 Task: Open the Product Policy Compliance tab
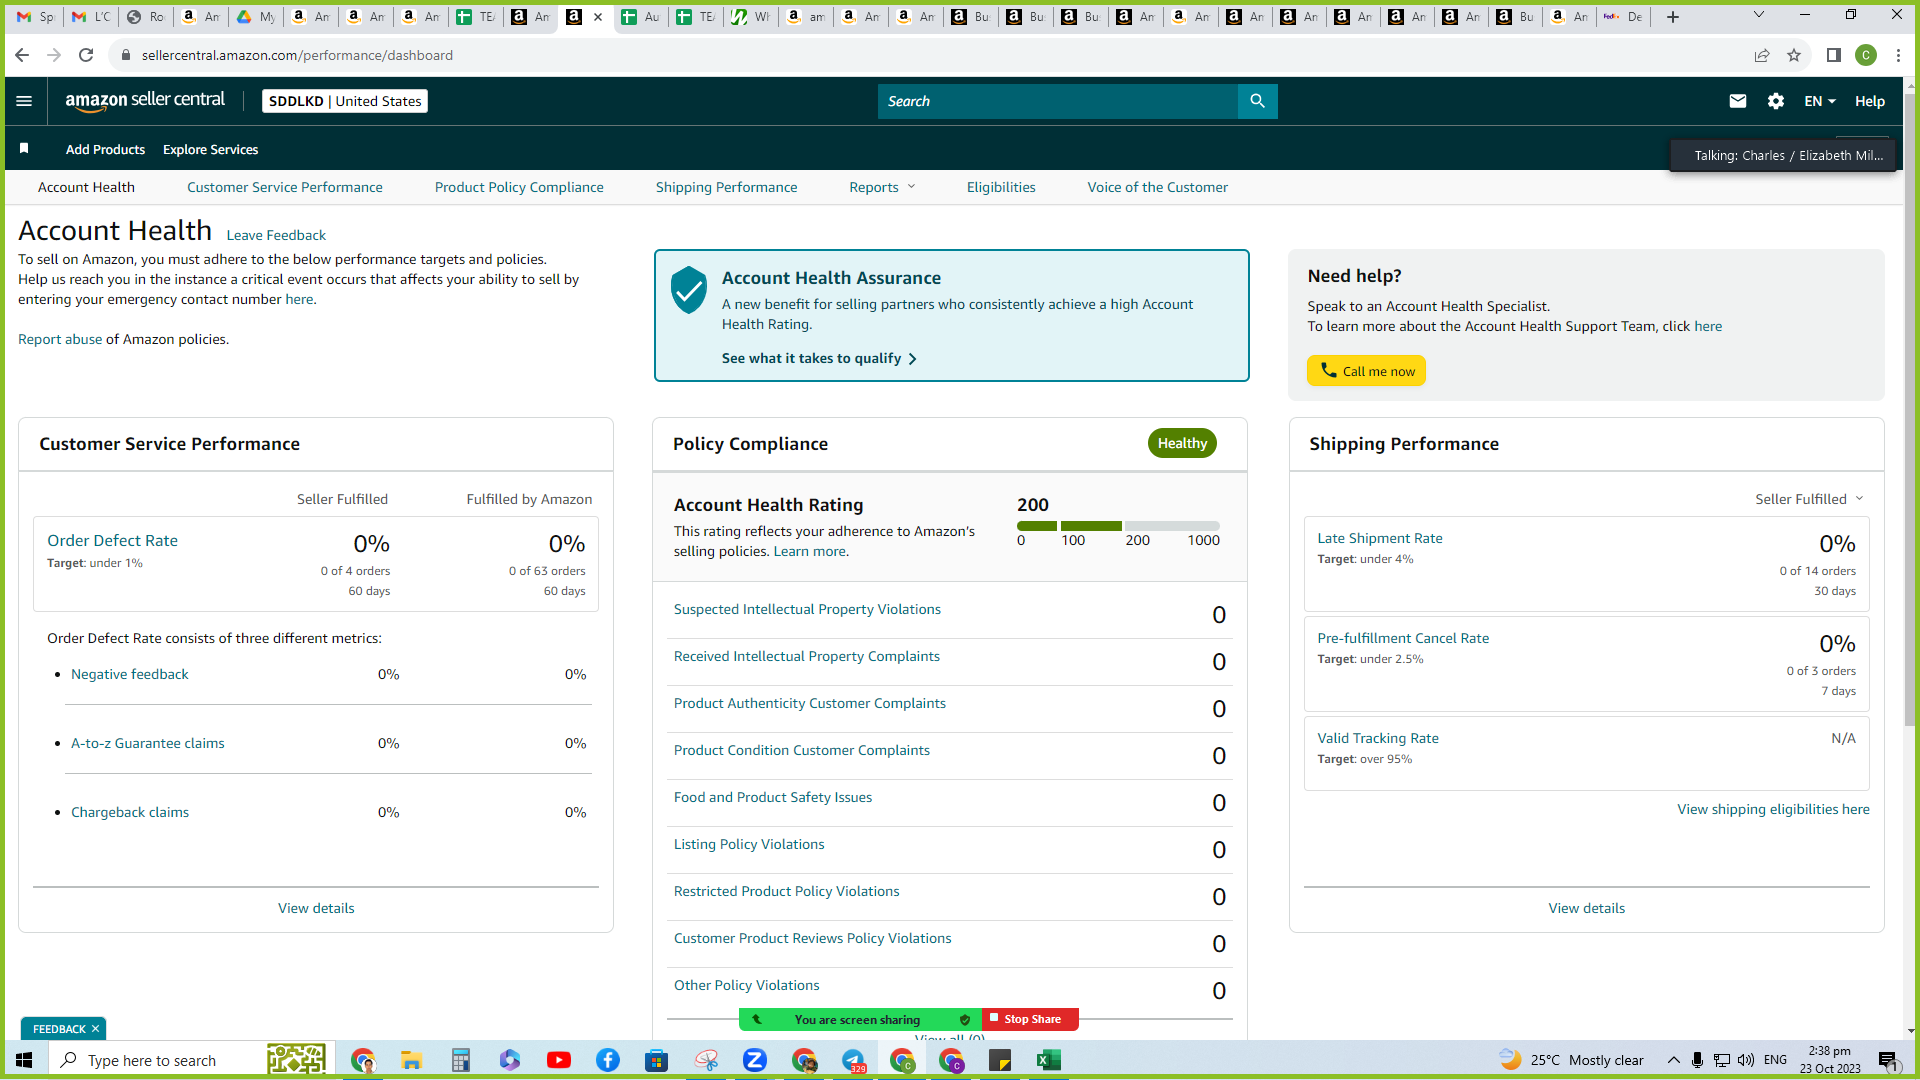[x=519, y=187]
